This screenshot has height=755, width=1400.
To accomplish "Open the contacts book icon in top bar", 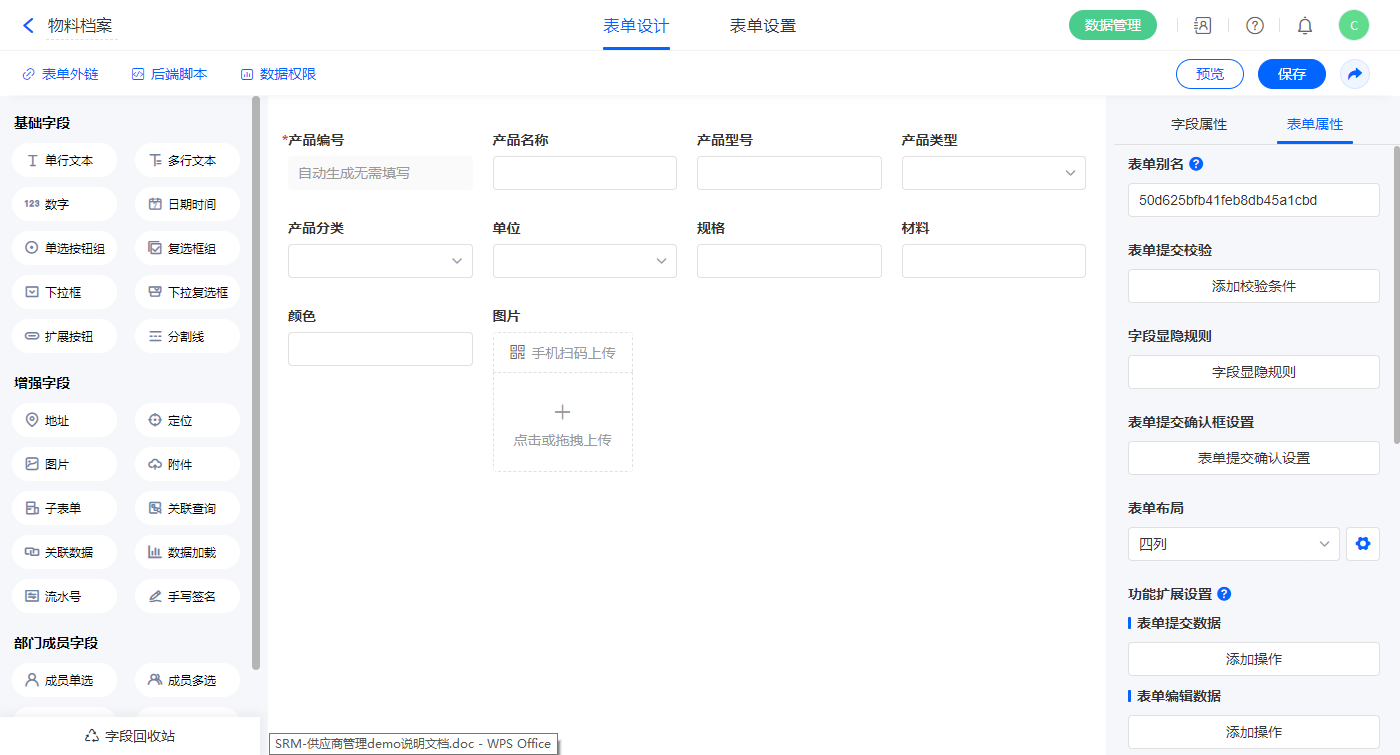I will [1203, 26].
